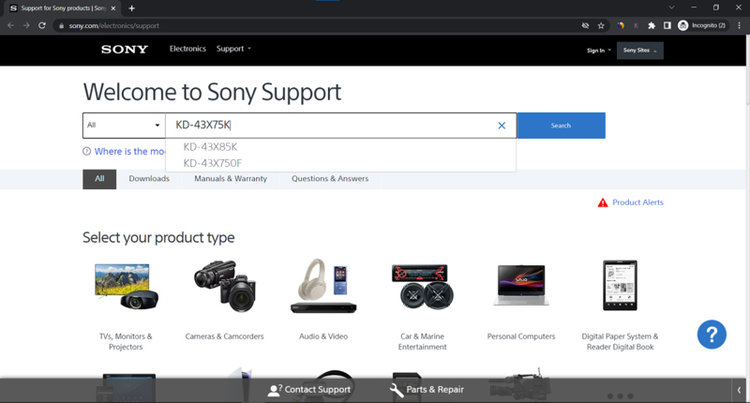Open the All category dropdown
This screenshot has height=403, width=750.
pos(124,125)
